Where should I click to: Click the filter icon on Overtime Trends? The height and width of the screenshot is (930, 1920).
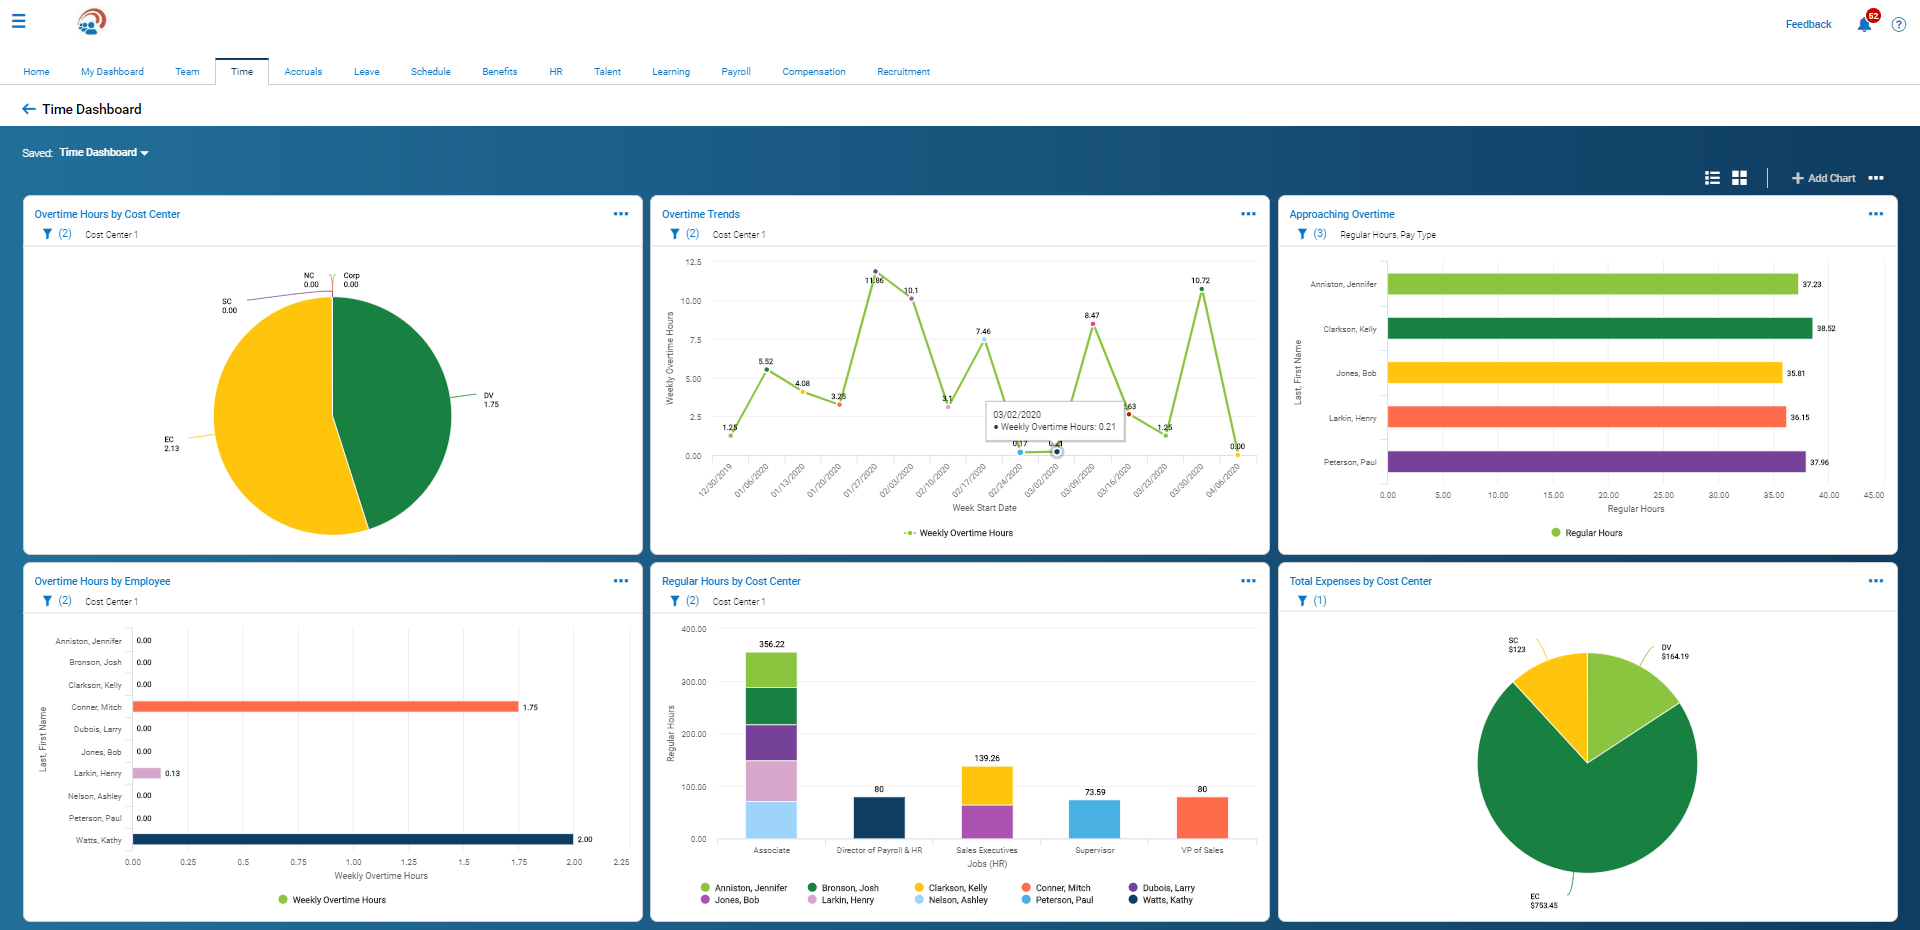pos(675,234)
